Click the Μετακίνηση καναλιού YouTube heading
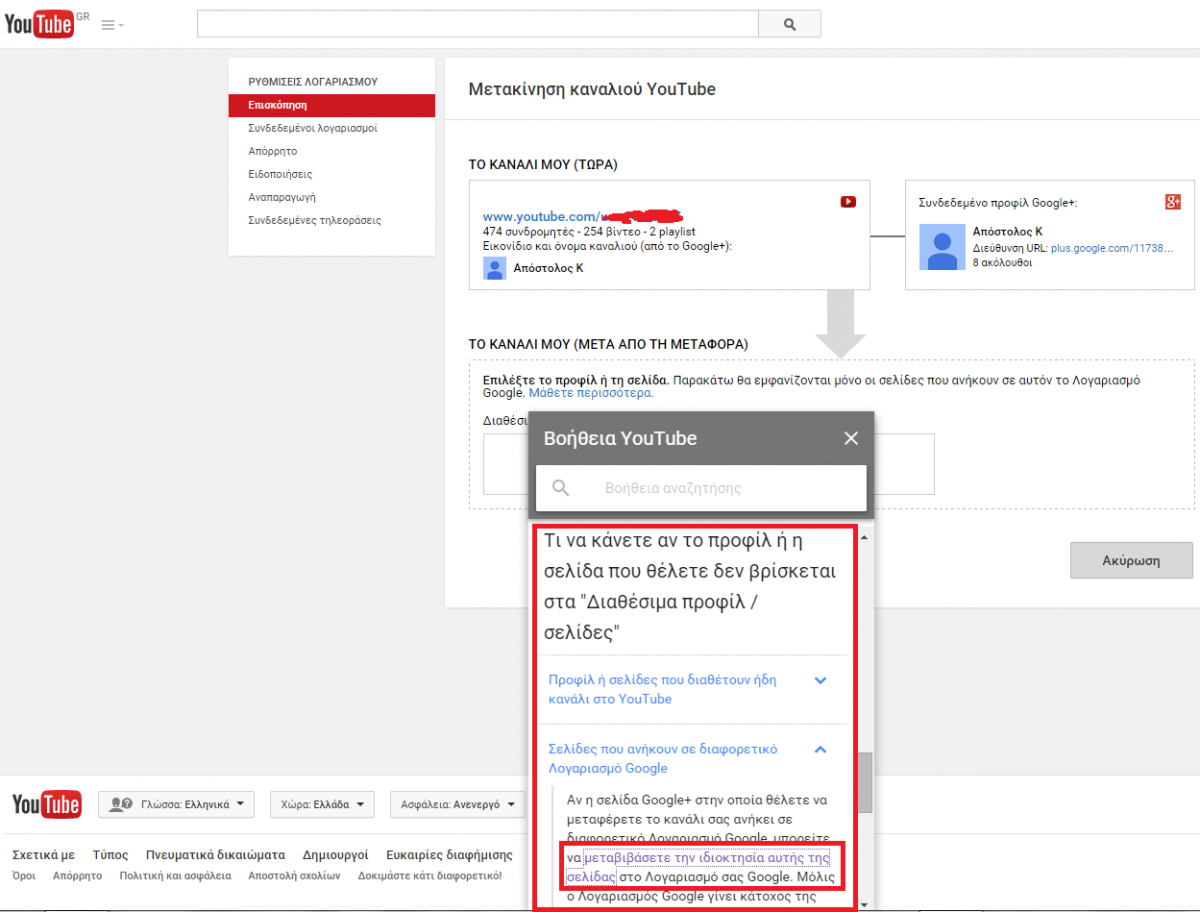The height and width of the screenshot is (912, 1200). pos(592,89)
